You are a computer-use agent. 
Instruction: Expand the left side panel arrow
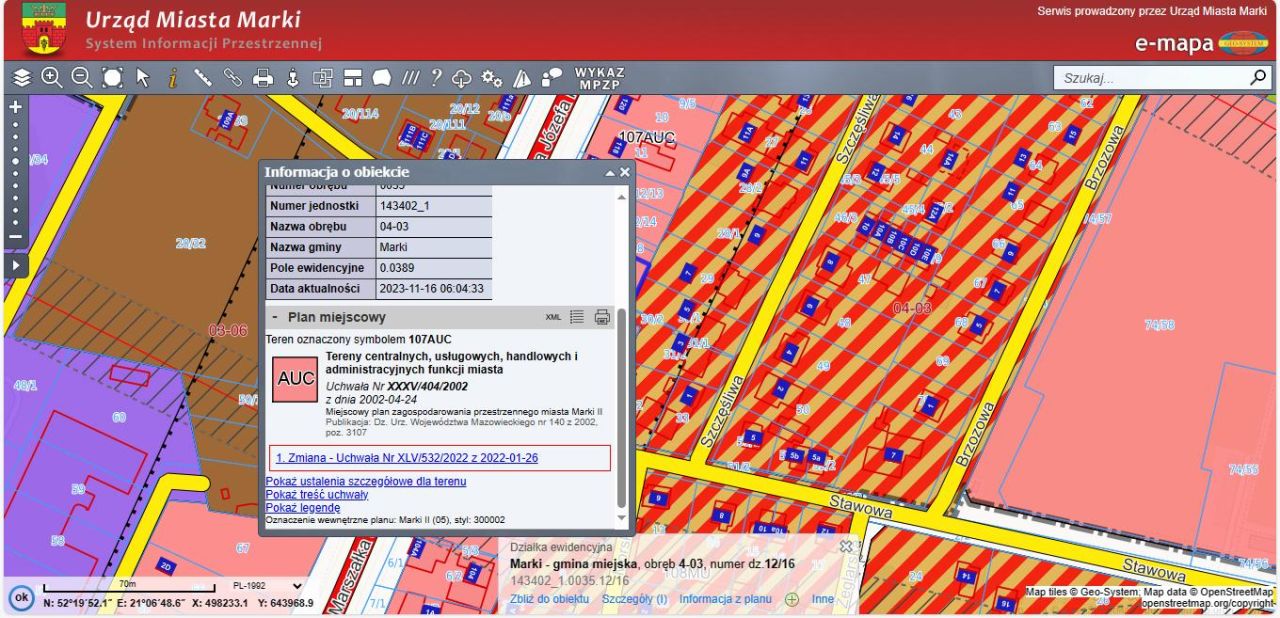[15, 265]
